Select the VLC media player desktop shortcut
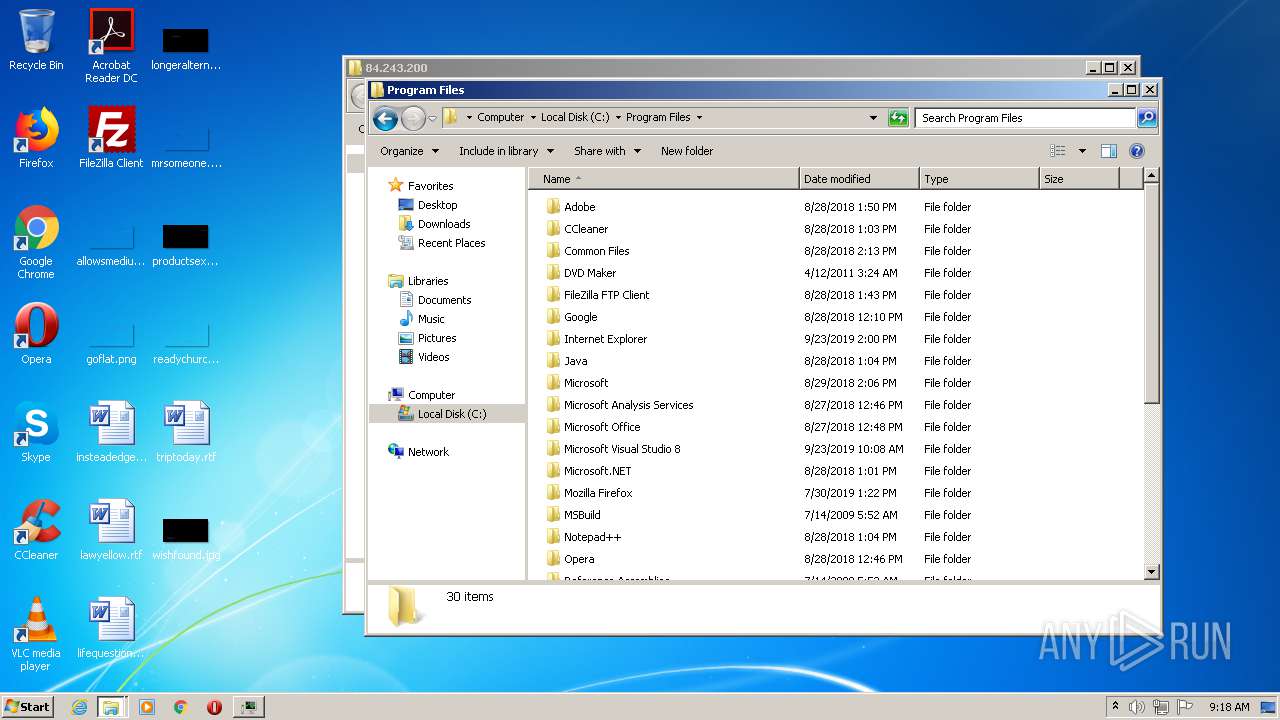This screenshot has height=720, width=1280. coord(36,634)
